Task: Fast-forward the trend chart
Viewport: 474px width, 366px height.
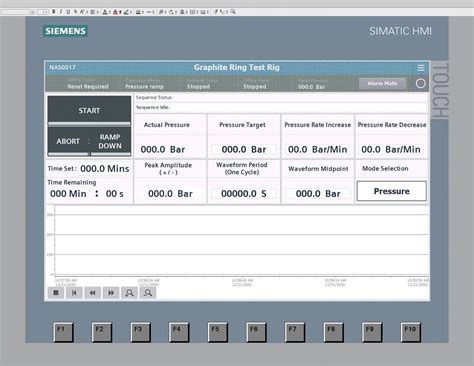Action: (111, 293)
